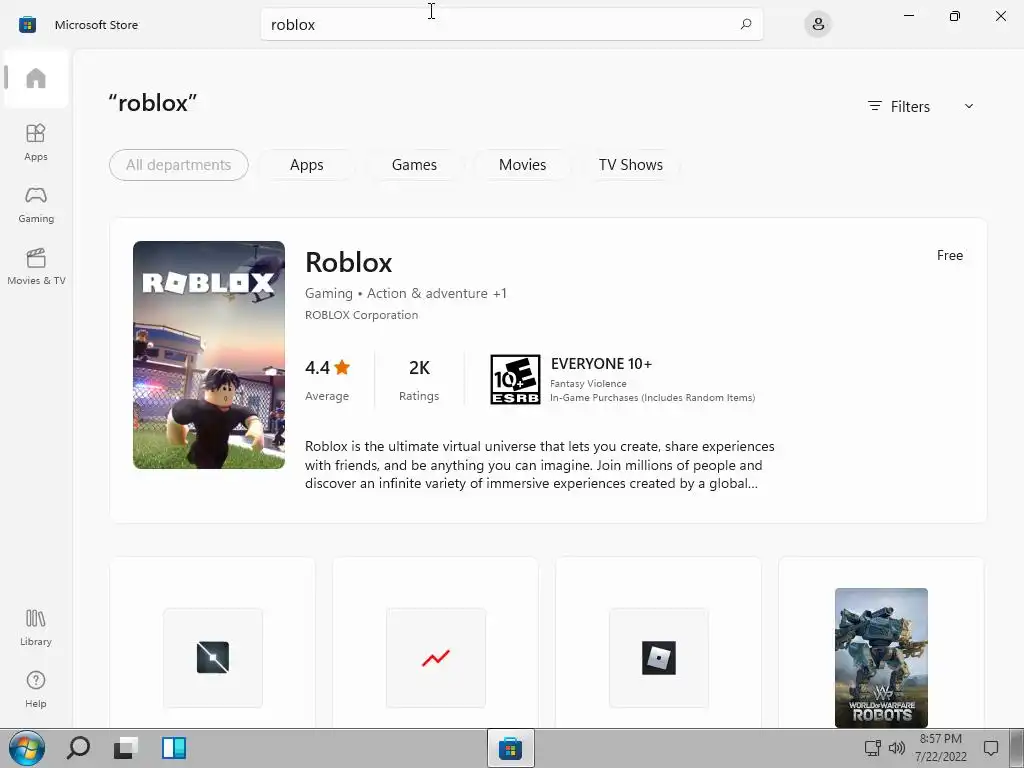Click the volume speaker icon in the tray

pos(897,748)
